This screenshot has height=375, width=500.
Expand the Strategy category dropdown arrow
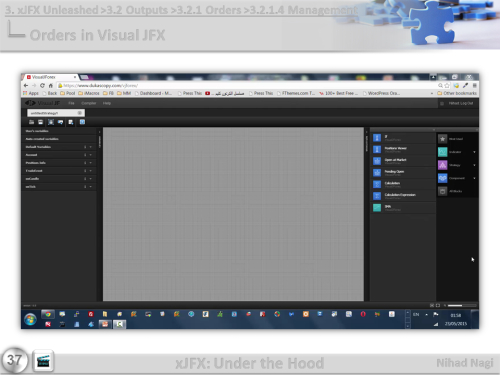[474, 165]
